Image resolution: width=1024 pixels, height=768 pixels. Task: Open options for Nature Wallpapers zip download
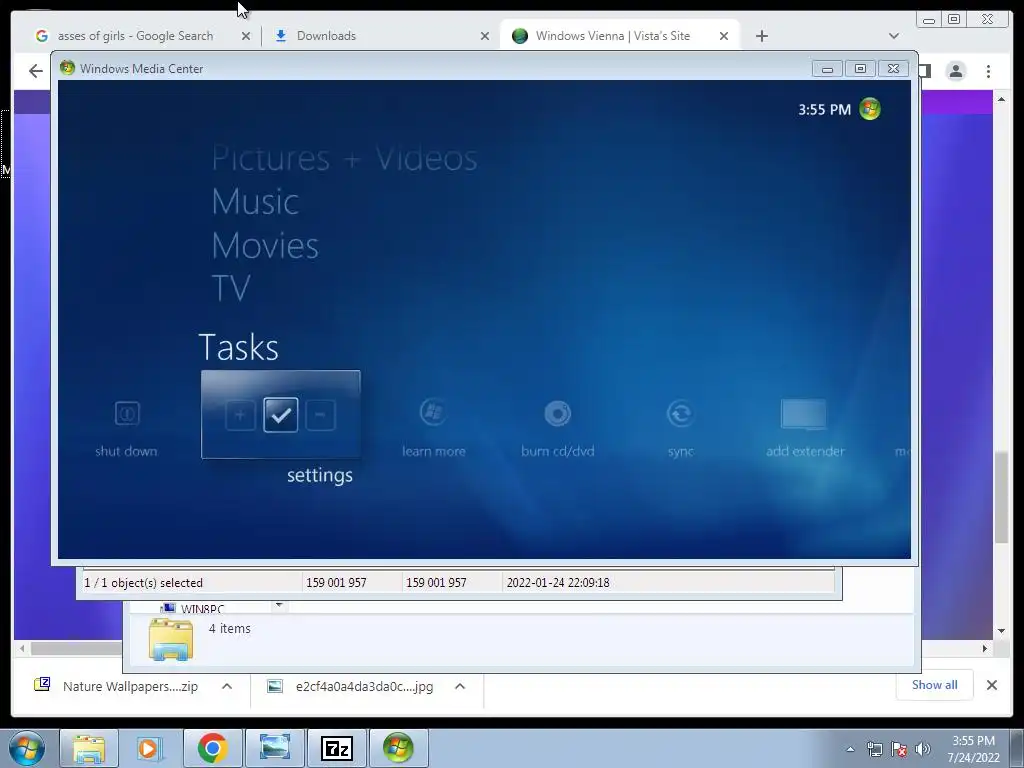(227, 686)
